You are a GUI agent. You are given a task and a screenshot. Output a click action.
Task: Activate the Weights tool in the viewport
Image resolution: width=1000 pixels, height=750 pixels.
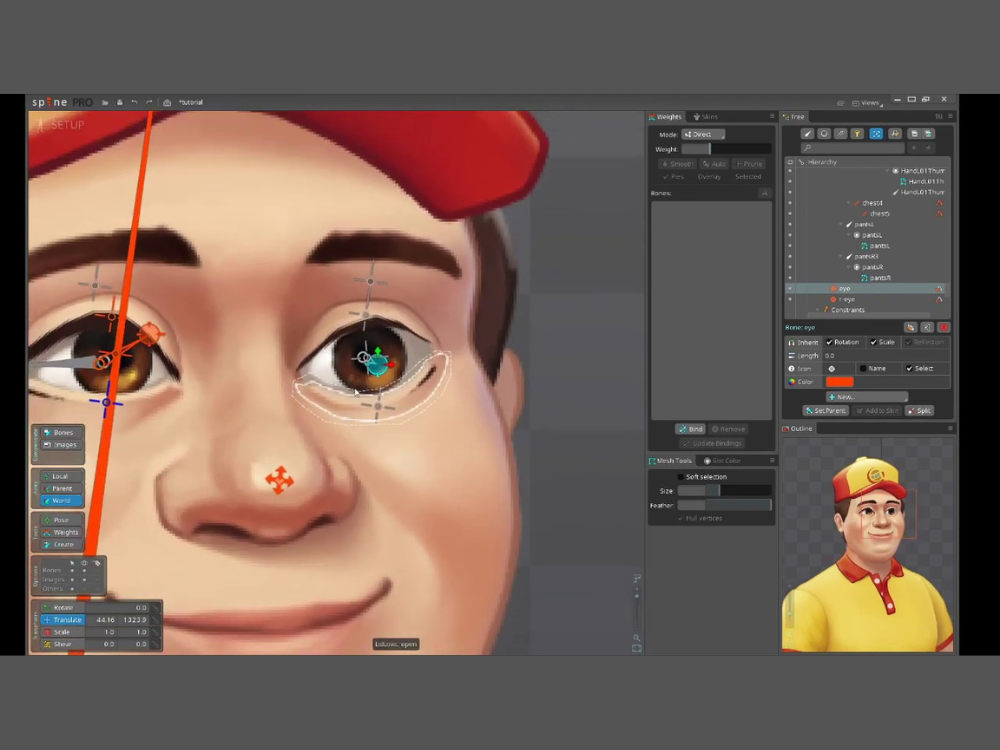pos(61,532)
